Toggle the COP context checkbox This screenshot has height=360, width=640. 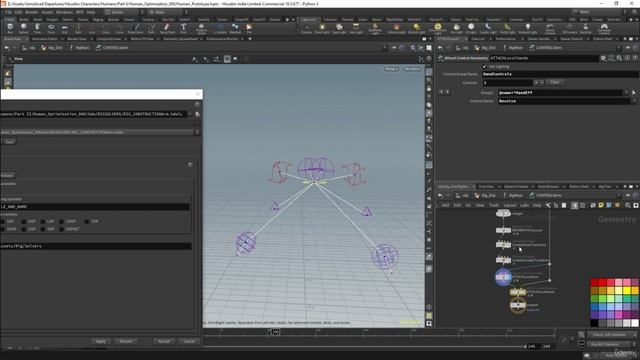[24, 229]
